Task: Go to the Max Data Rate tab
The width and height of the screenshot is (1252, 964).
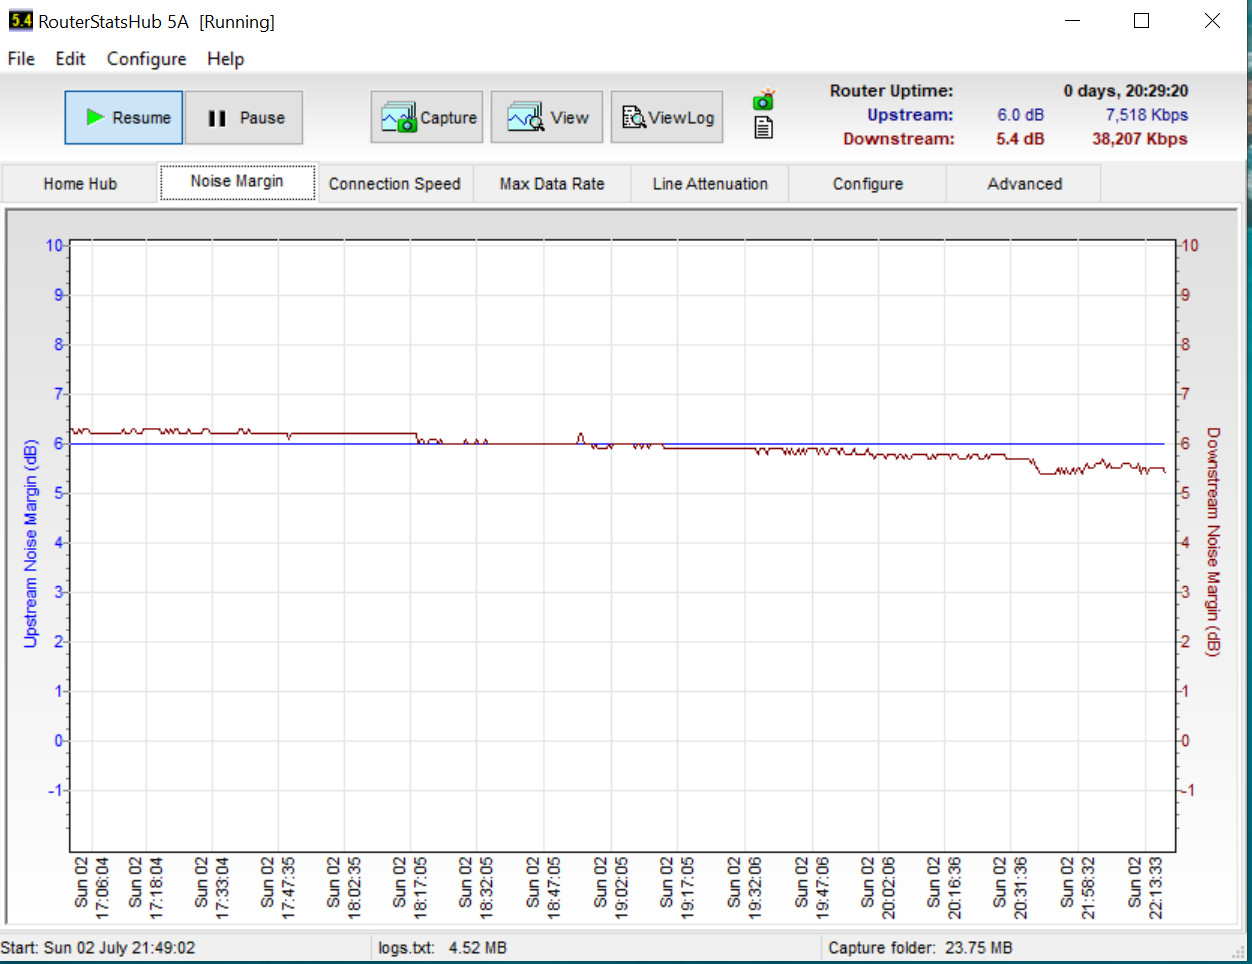Action: click(x=552, y=184)
